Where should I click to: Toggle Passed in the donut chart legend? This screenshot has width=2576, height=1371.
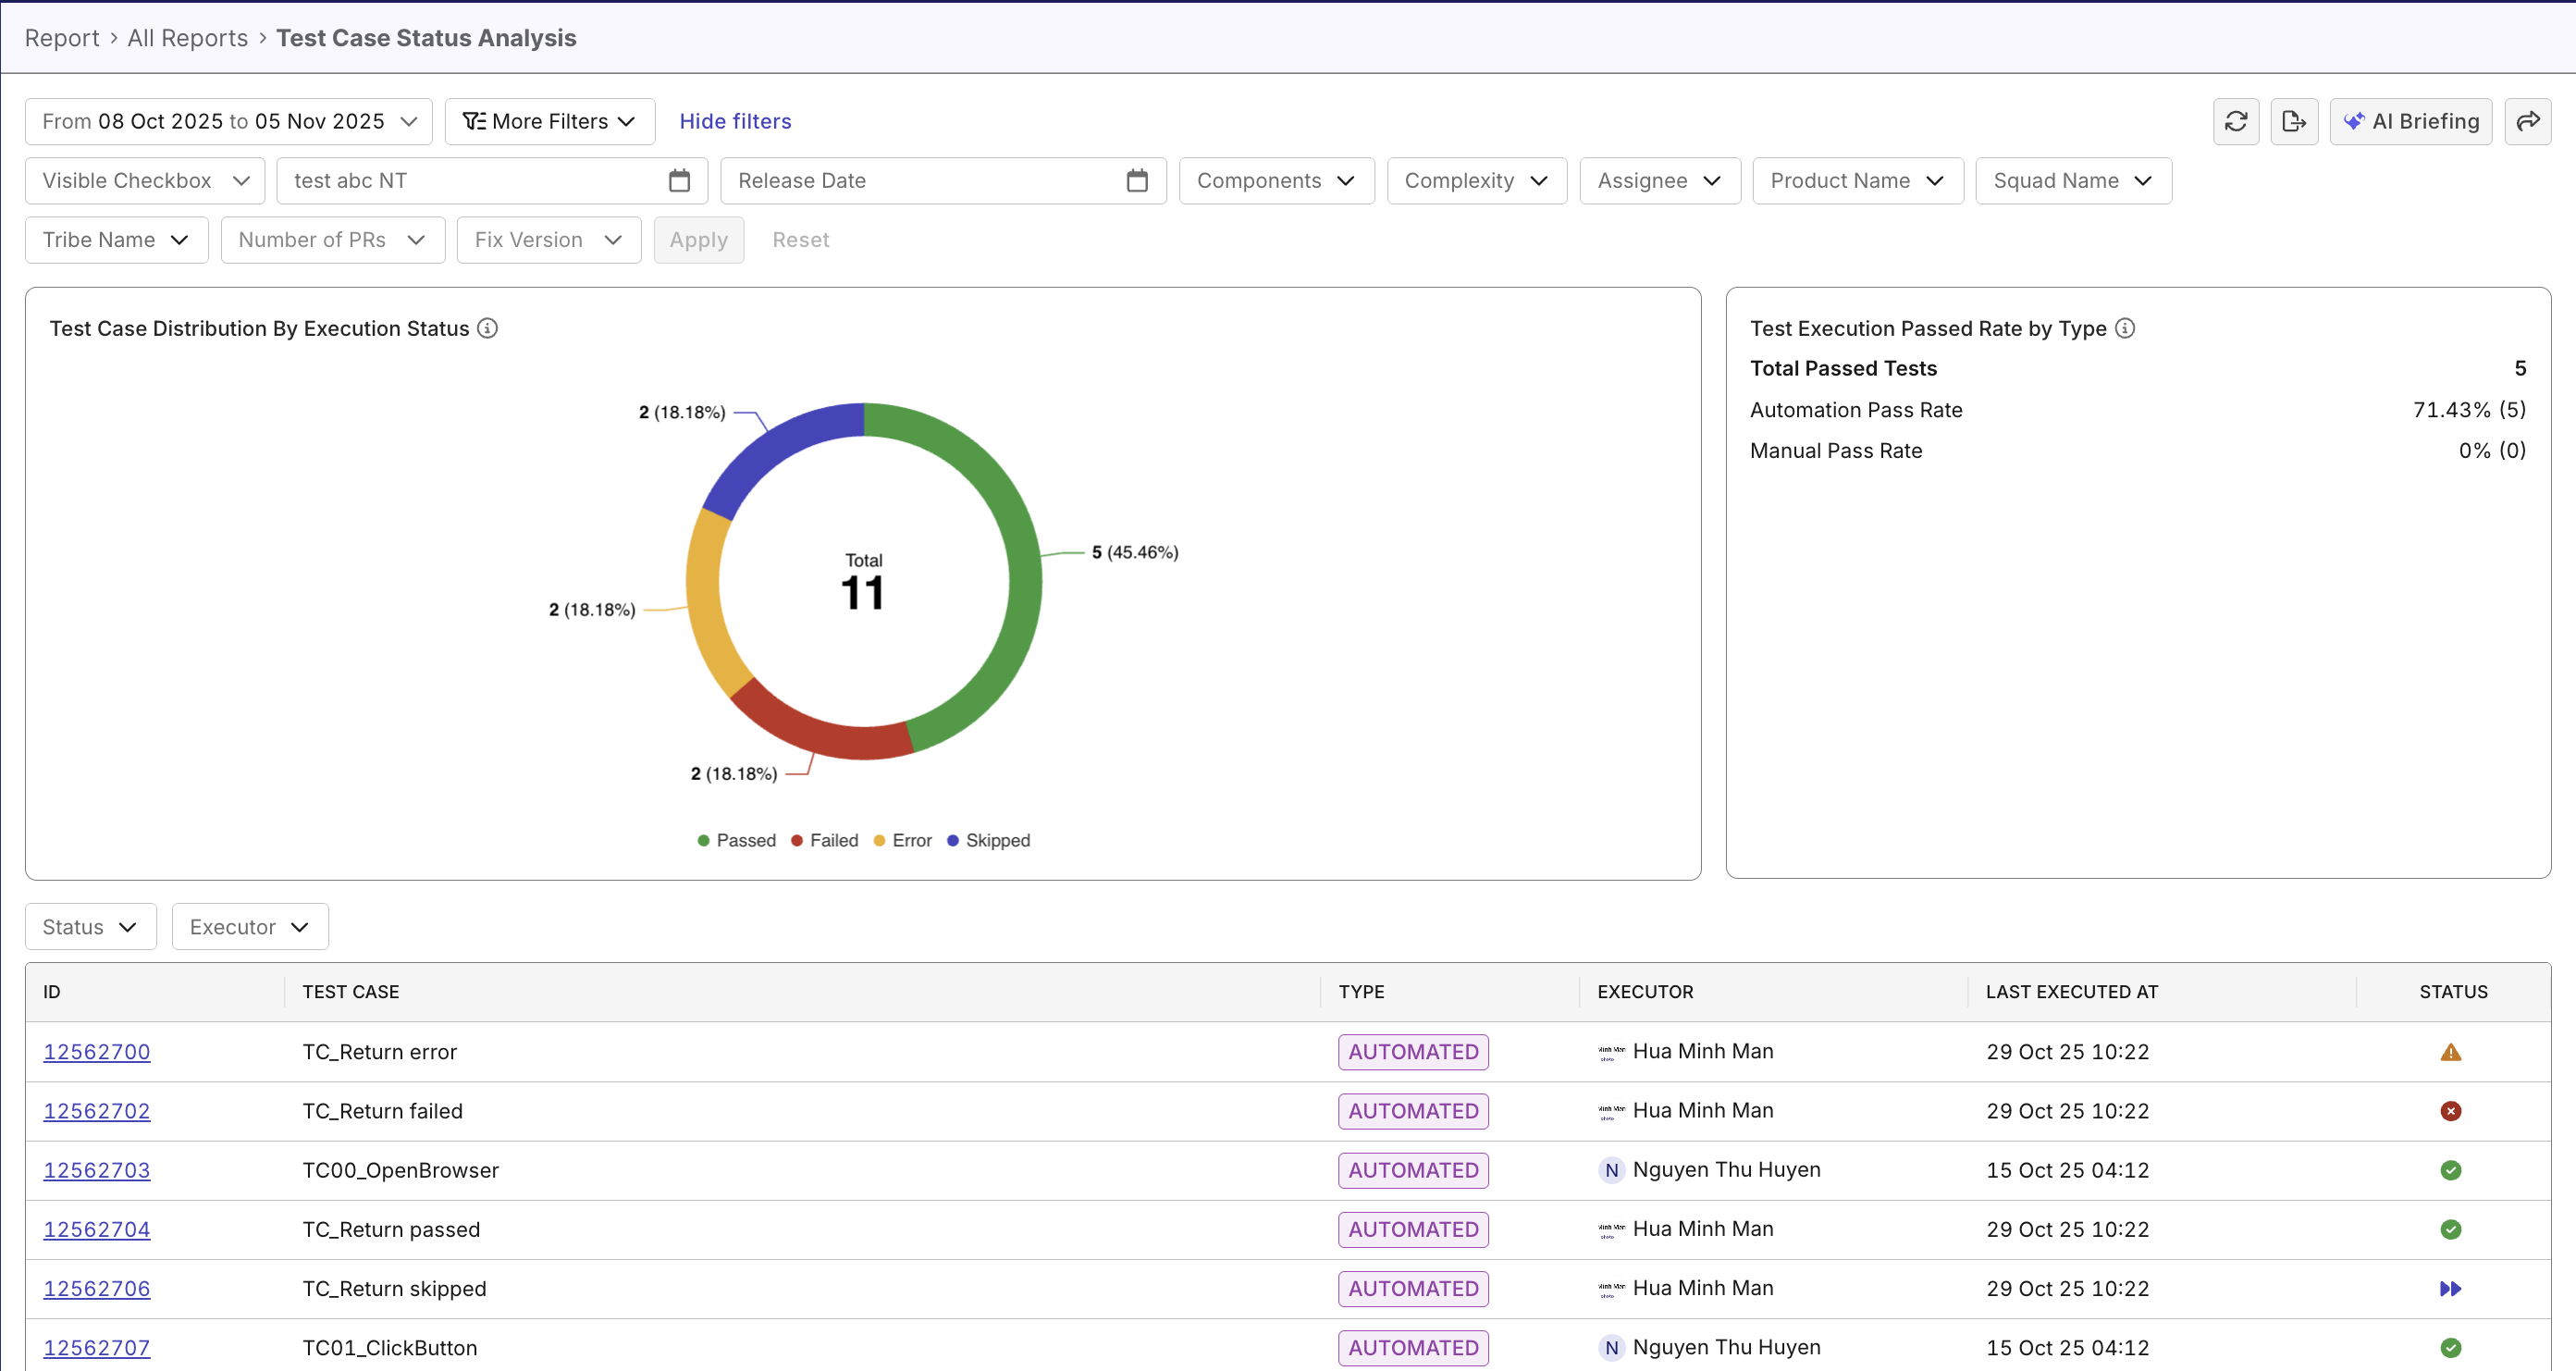coord(737,840)
